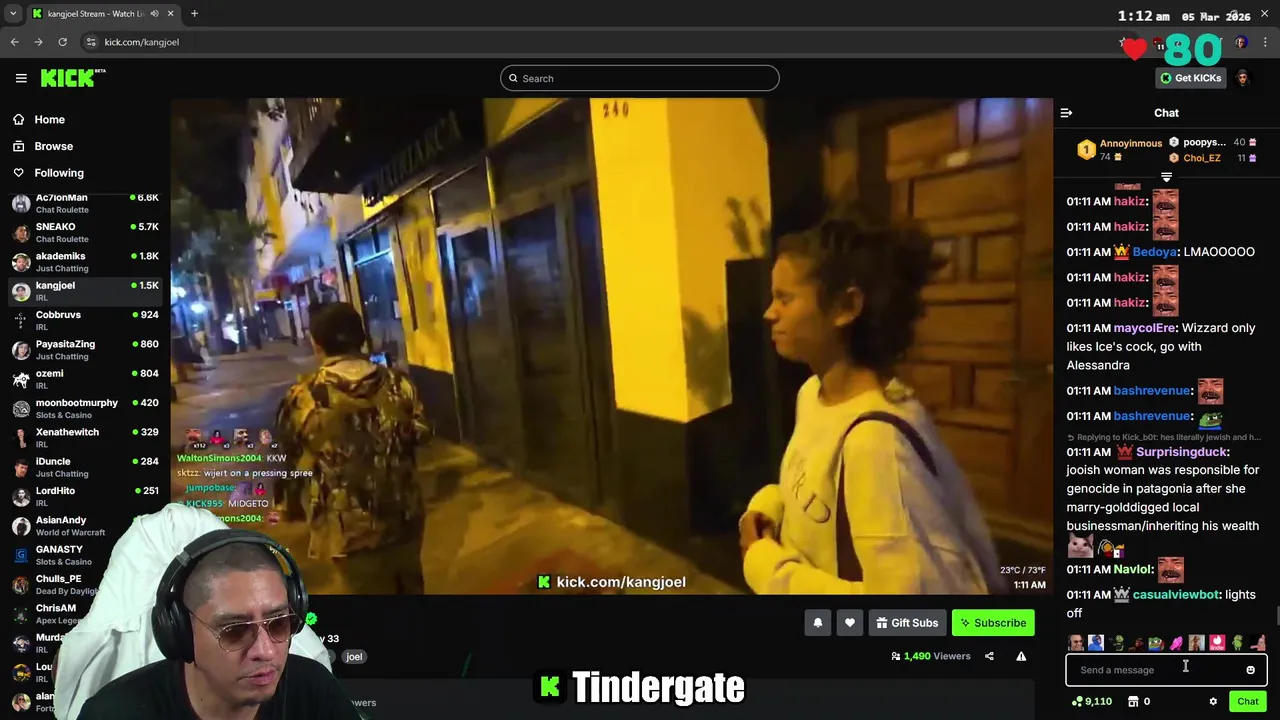Open the moonbootmurphy channel in the sidebar

[84, 408]
